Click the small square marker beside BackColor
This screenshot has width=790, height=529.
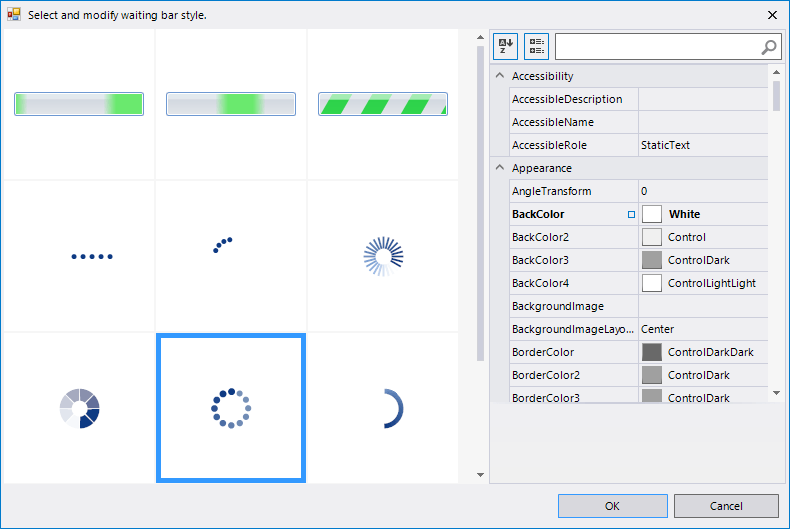(631, 214)
